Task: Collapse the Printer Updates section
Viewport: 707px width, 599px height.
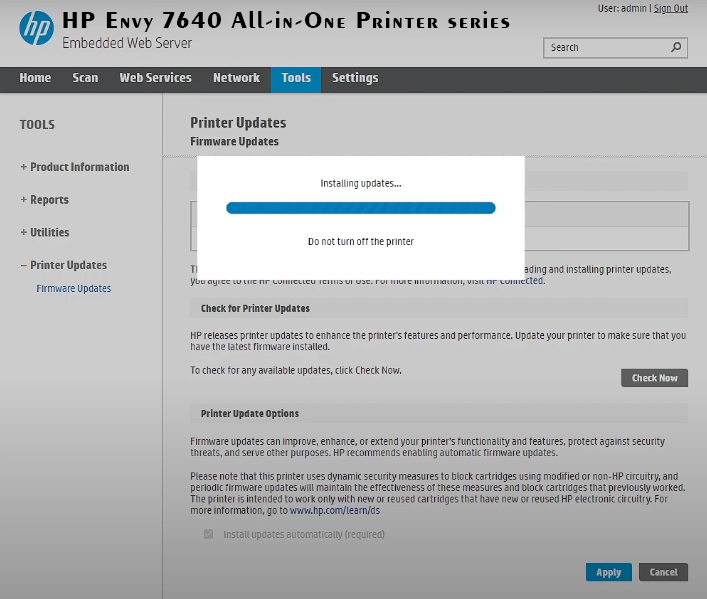Action: point(64,265)
